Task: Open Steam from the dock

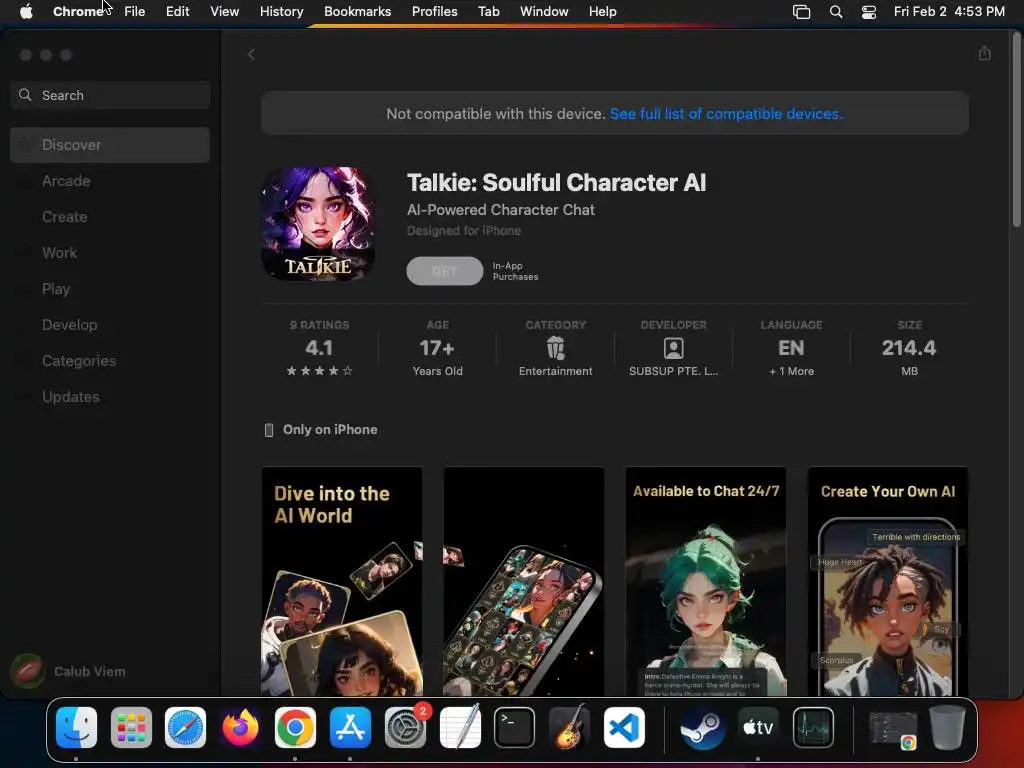Action: point(703,727)
